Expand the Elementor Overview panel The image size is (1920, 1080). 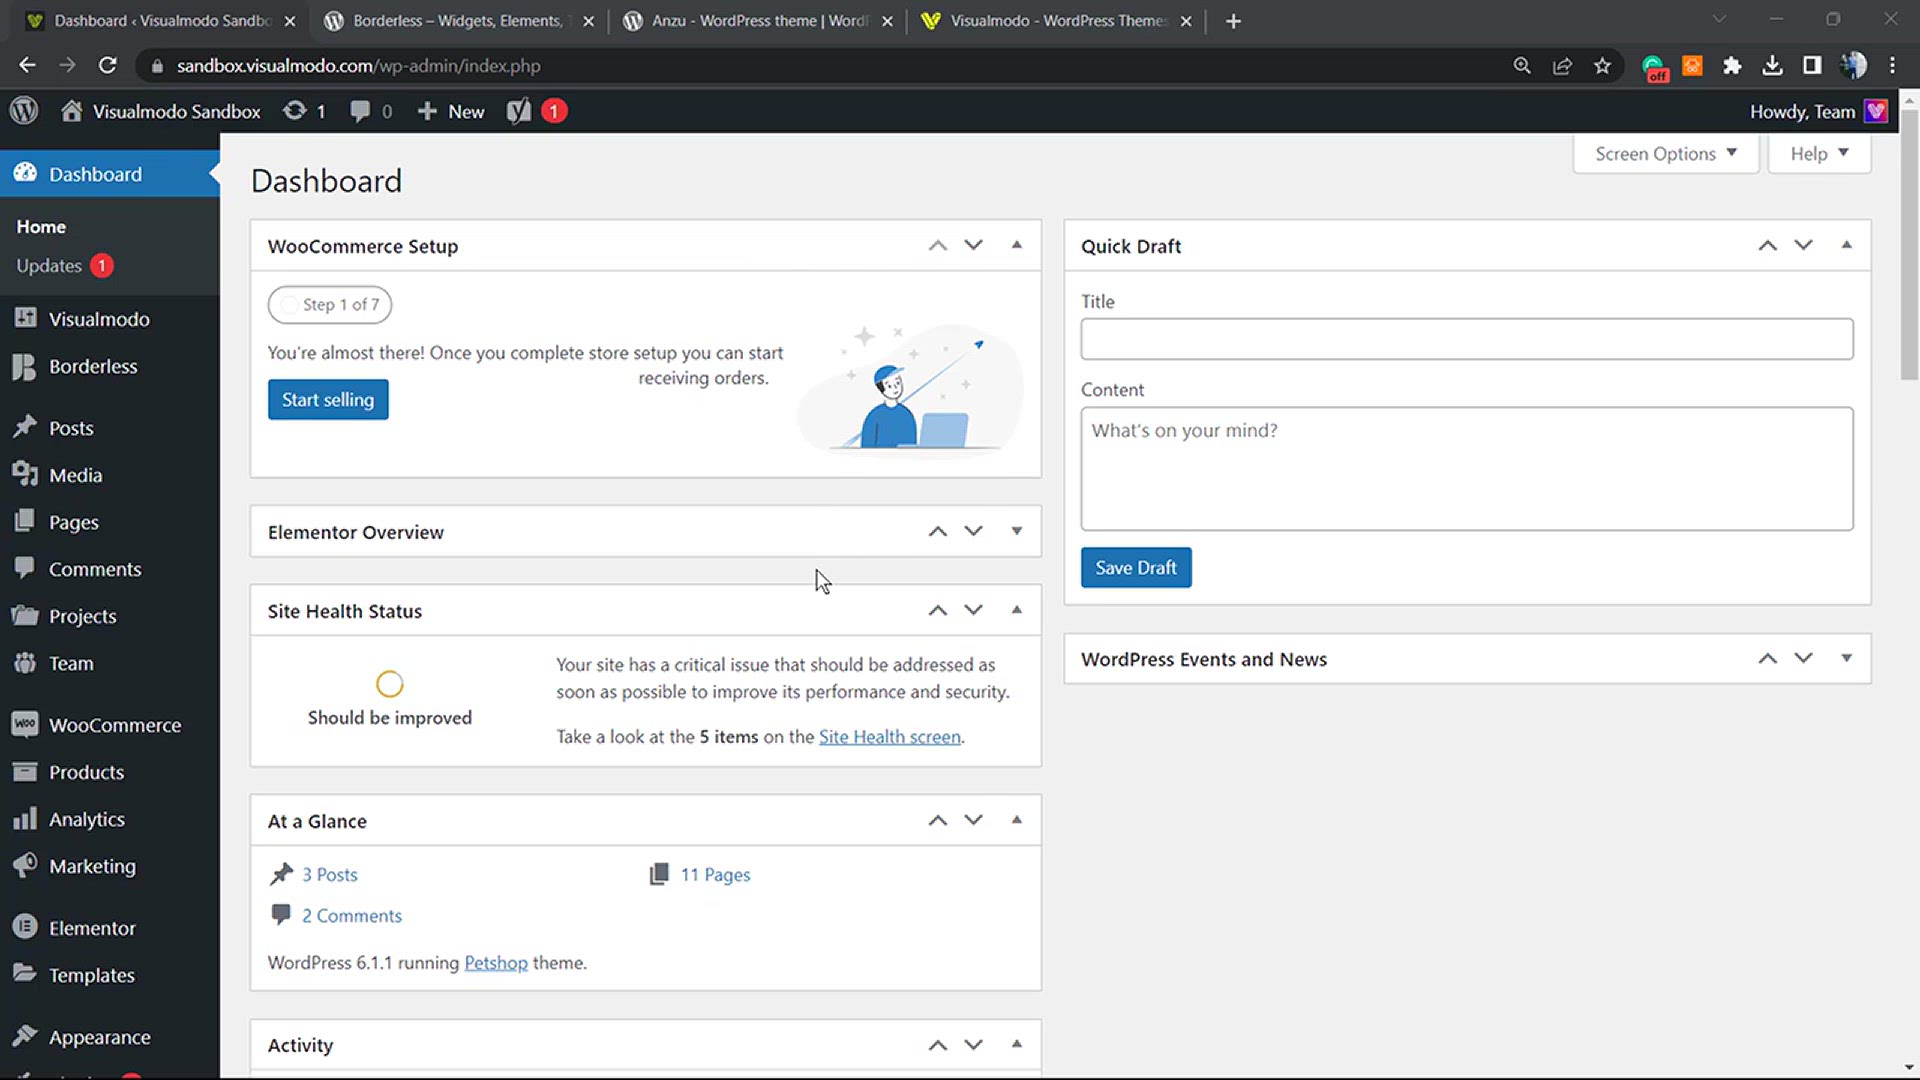point(1016,531)
